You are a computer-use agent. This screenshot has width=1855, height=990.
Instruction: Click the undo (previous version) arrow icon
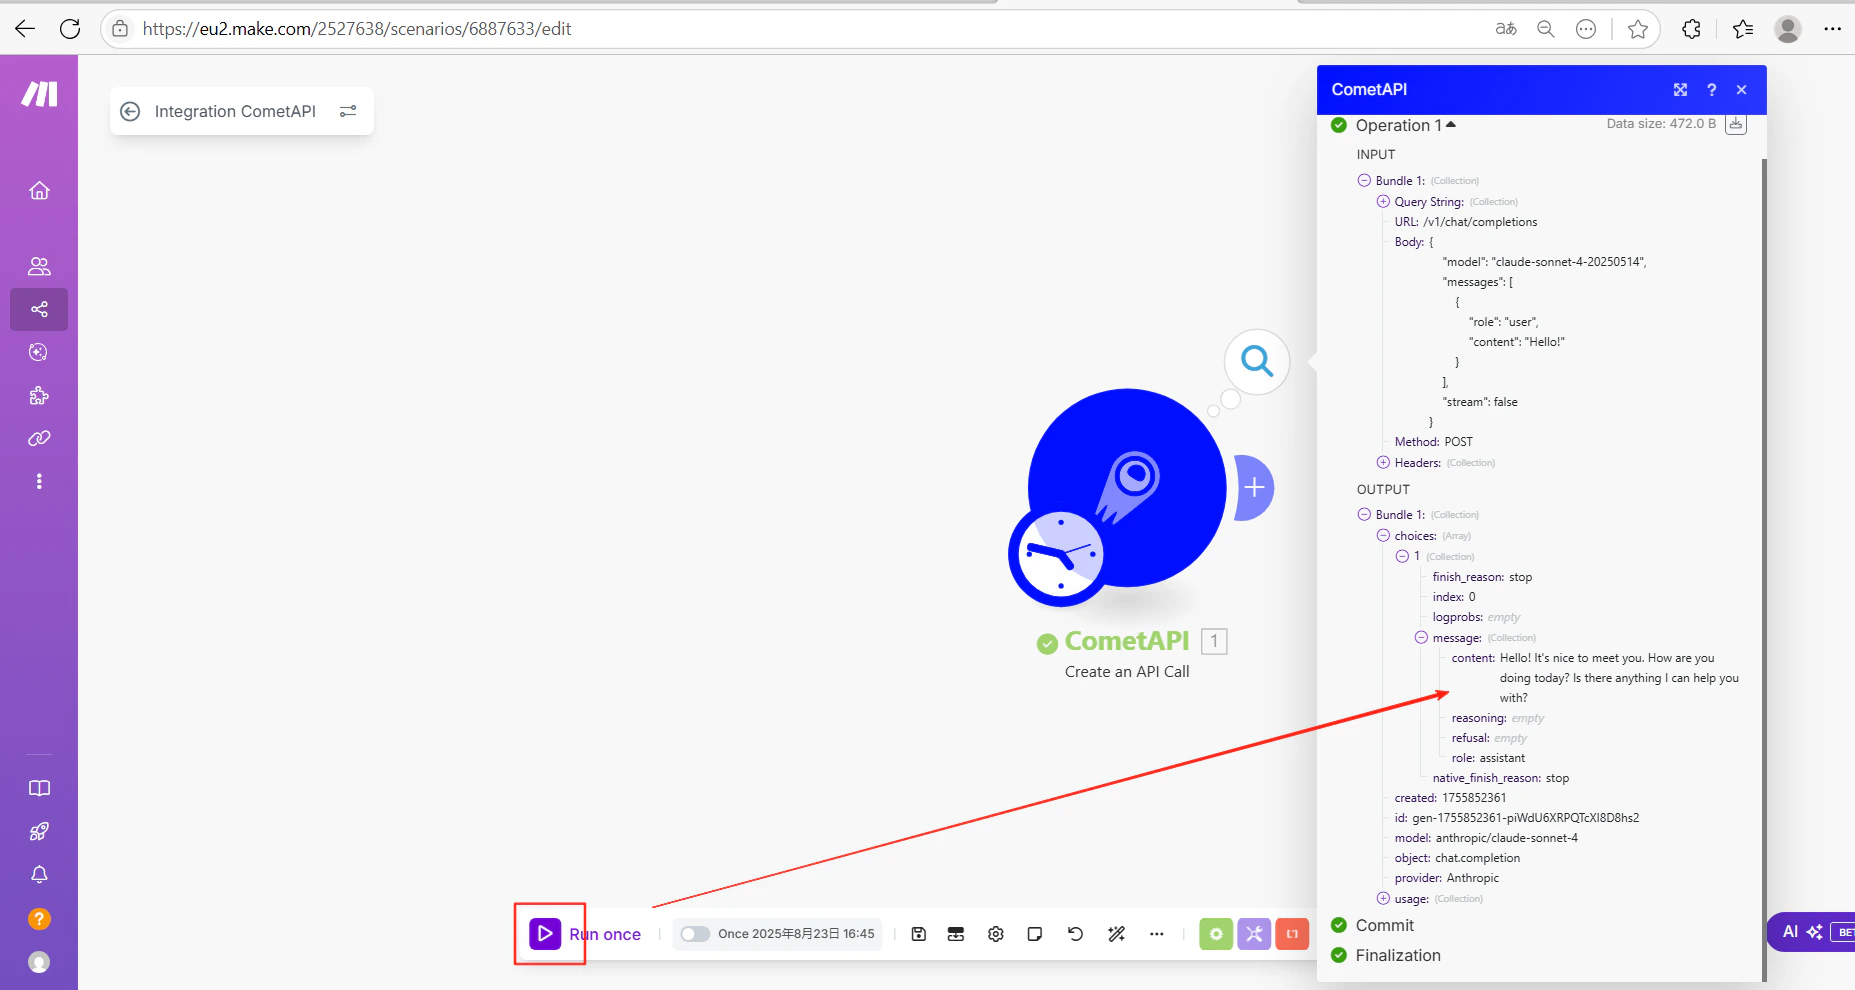[x=1075, y=934]
